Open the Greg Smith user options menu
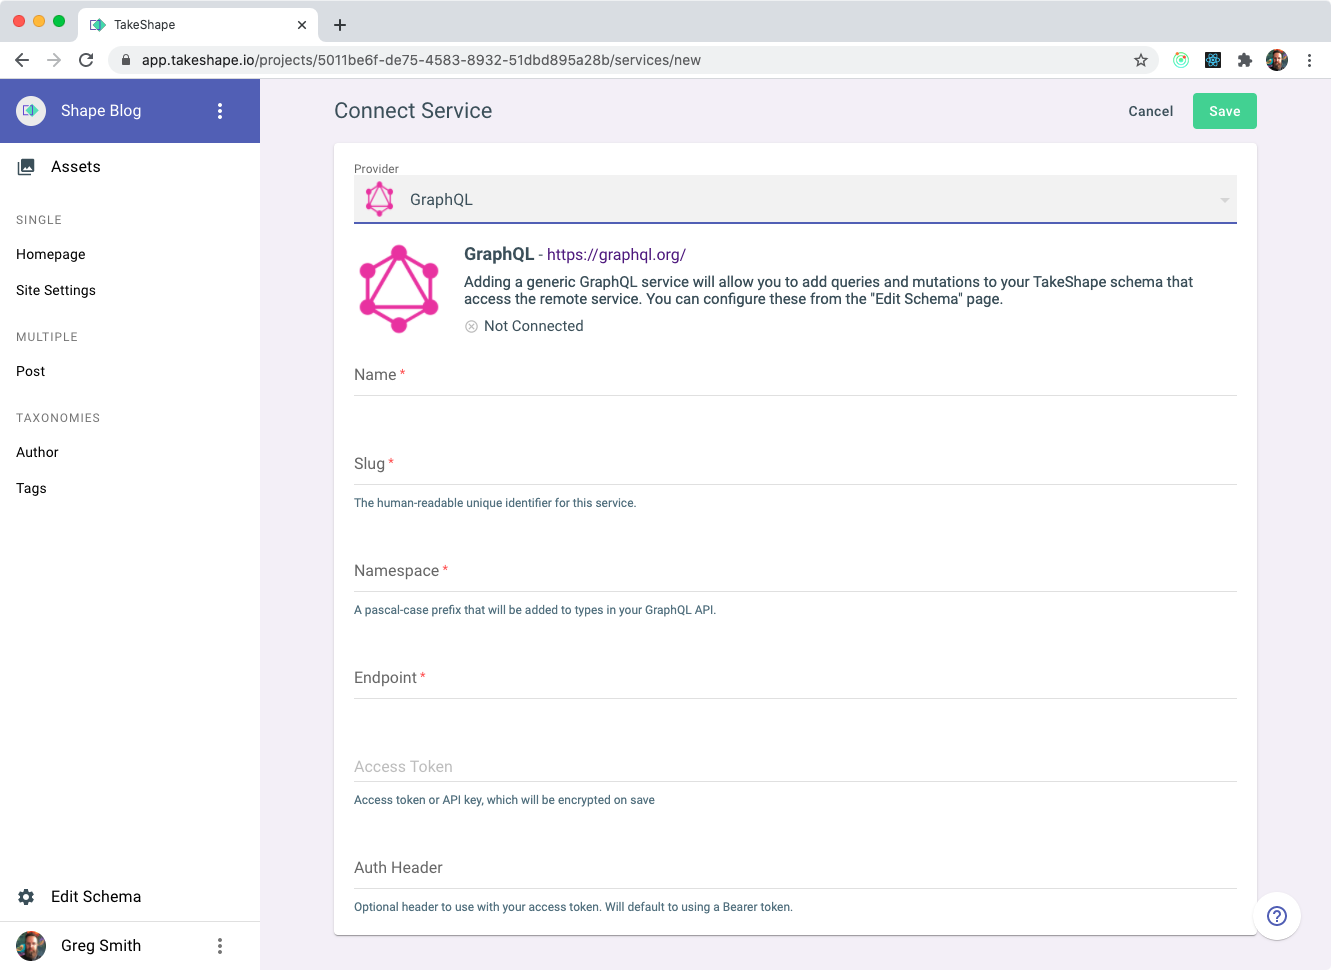Screen dimensions: 1331x970 220,946
